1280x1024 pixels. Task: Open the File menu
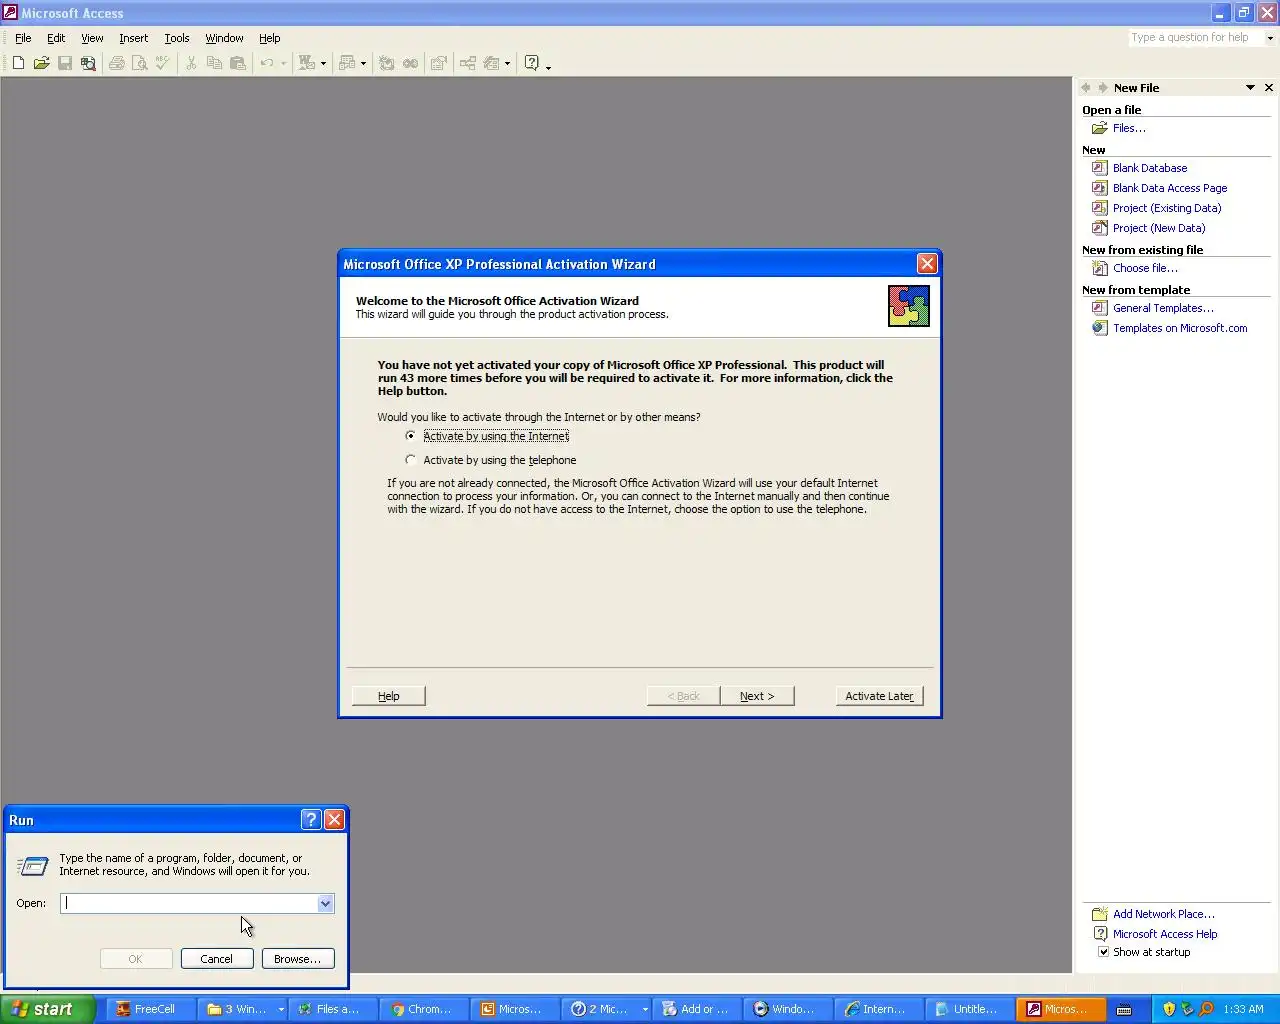pos(23,38)
